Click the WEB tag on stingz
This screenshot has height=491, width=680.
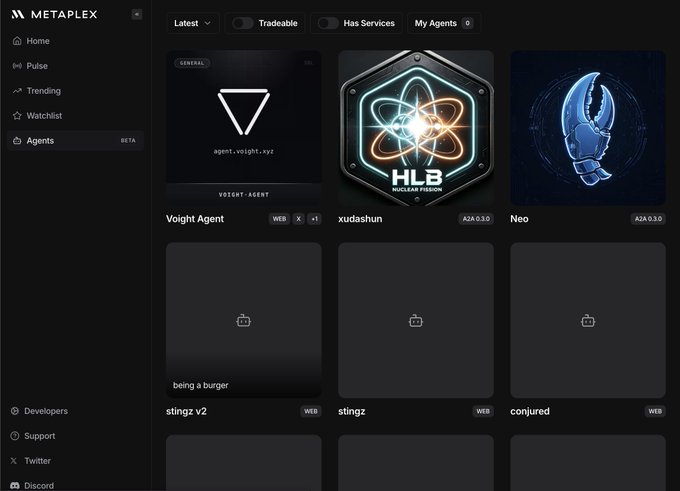483,411
